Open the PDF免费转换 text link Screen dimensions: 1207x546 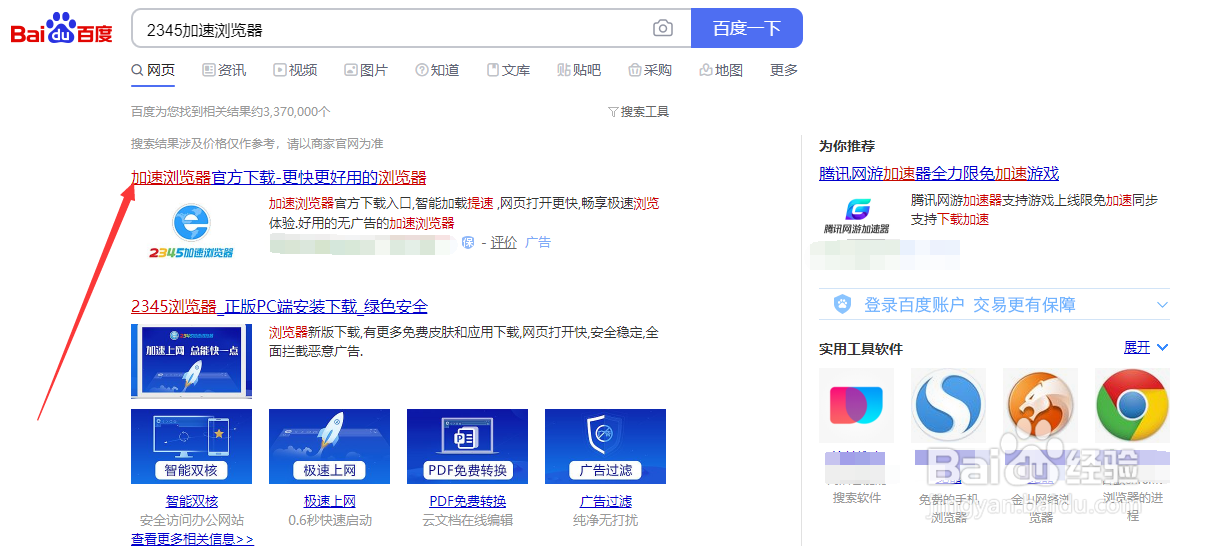tap(468, 501)
